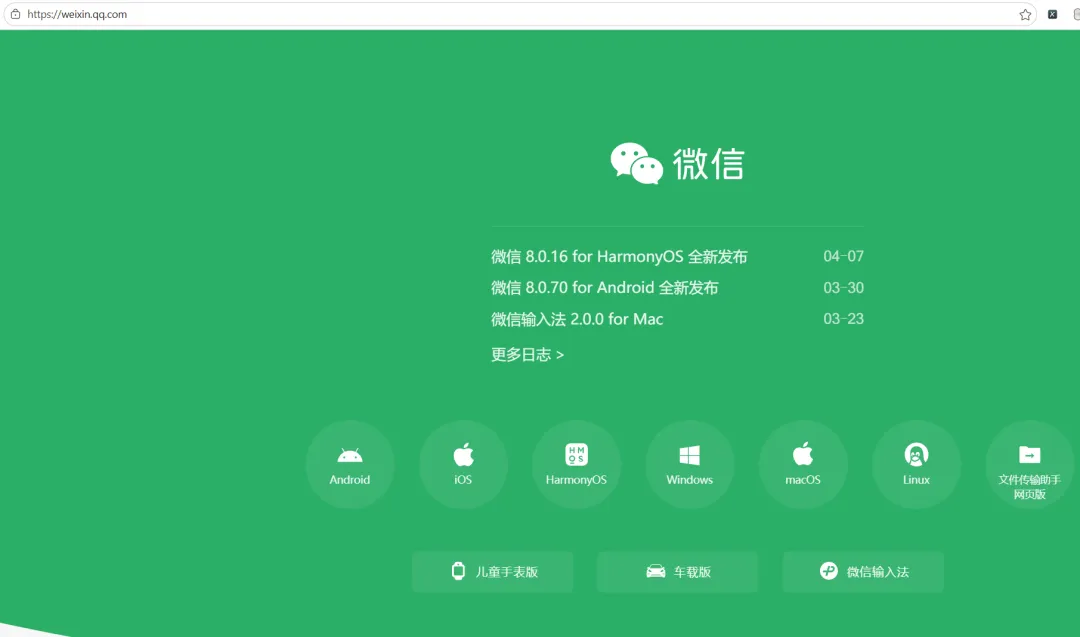Open the X extension icon in toolbar
Viewport: 1080px width, 637px height.
point(1052,14)
